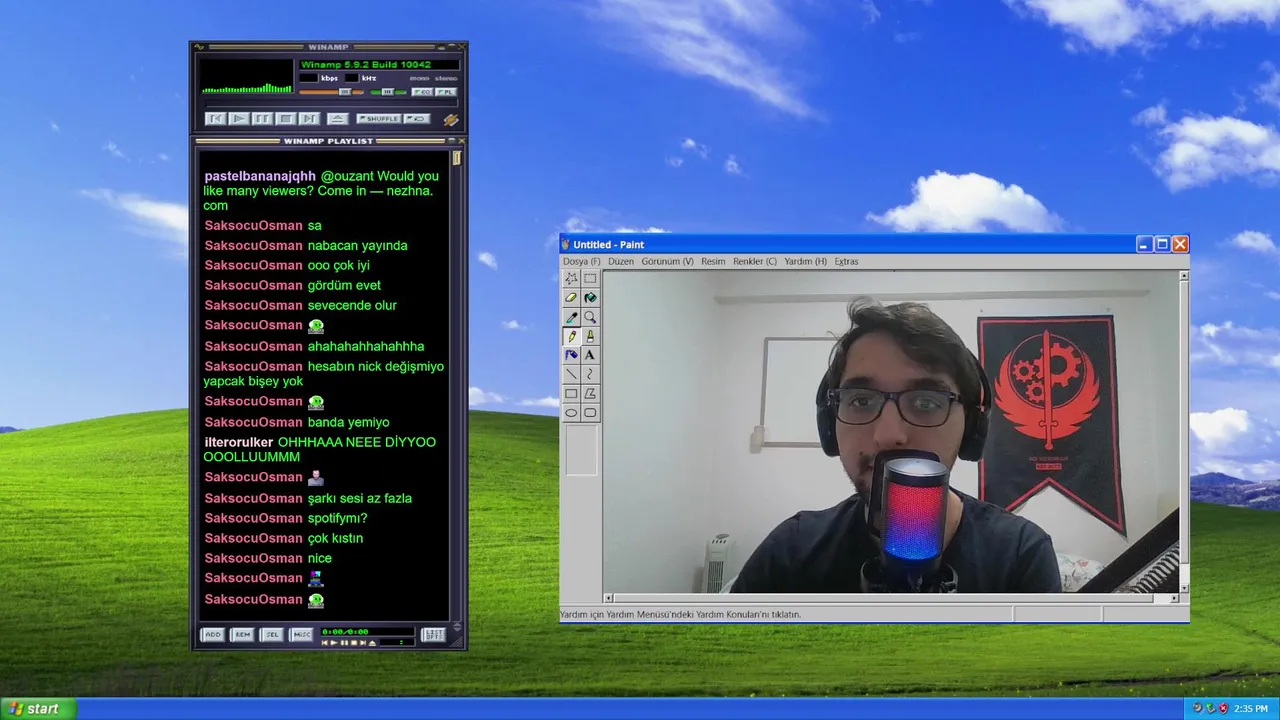Toggle the PL playlist window button
Viewport: 1280px width, 720px height.
coord(446,92)
